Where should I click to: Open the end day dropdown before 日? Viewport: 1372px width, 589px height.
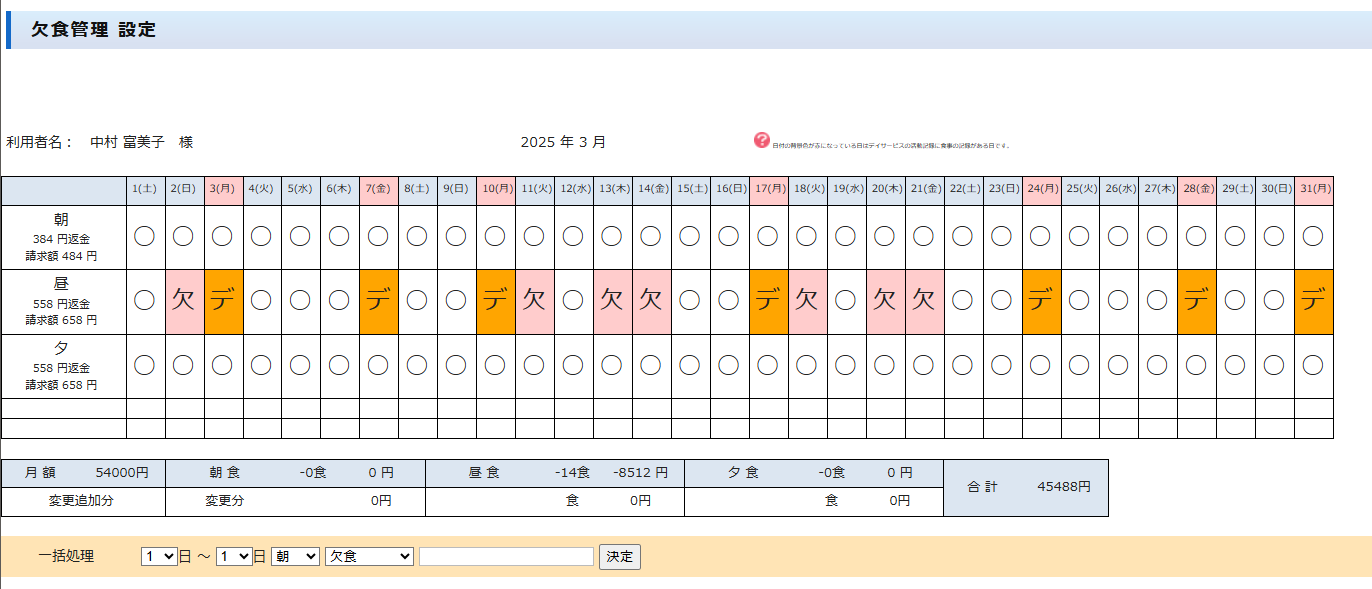[233, 556]
